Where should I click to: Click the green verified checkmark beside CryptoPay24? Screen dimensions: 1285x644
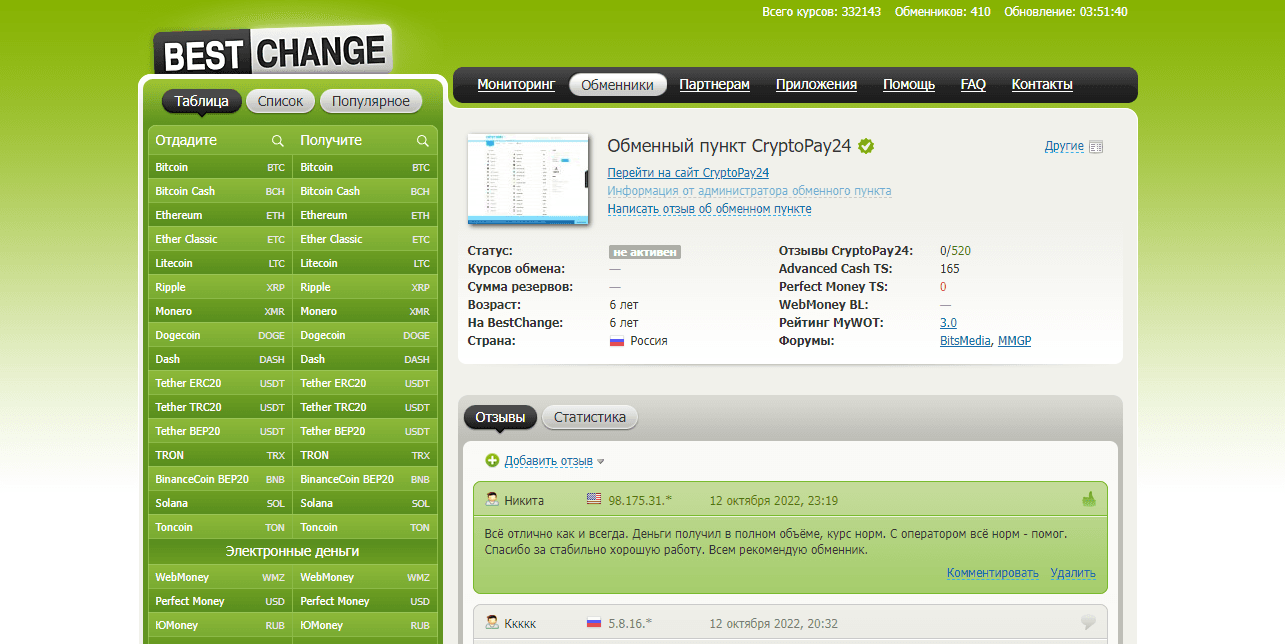pyautogui.click(x=866, y=146)
